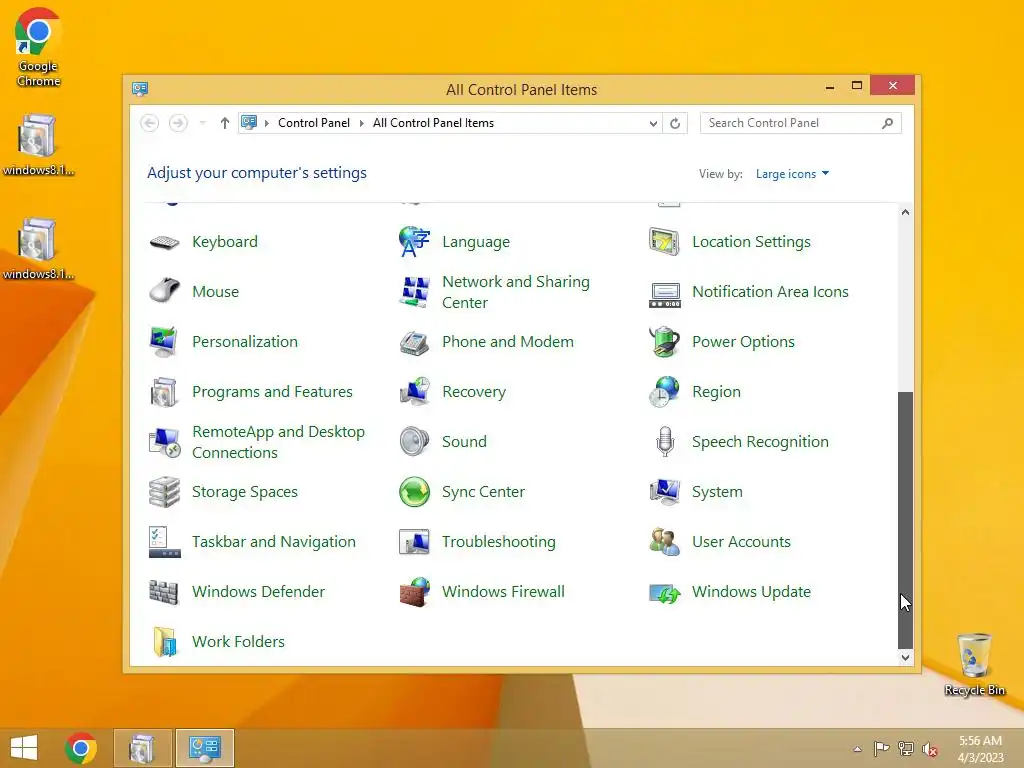The width and height of the screenshot is (1024, 768).
Task: Click the search magnifier icon
Action: (887, 123)
